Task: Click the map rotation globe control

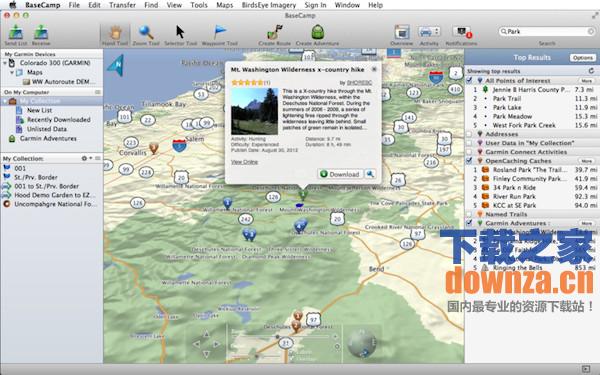Action: (361, 343)
